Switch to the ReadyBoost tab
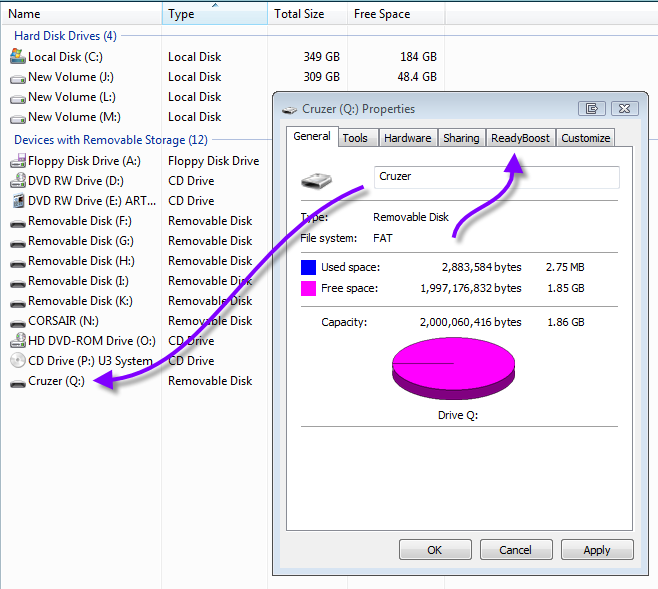658x589 pixels. click(x=520, y=138)
